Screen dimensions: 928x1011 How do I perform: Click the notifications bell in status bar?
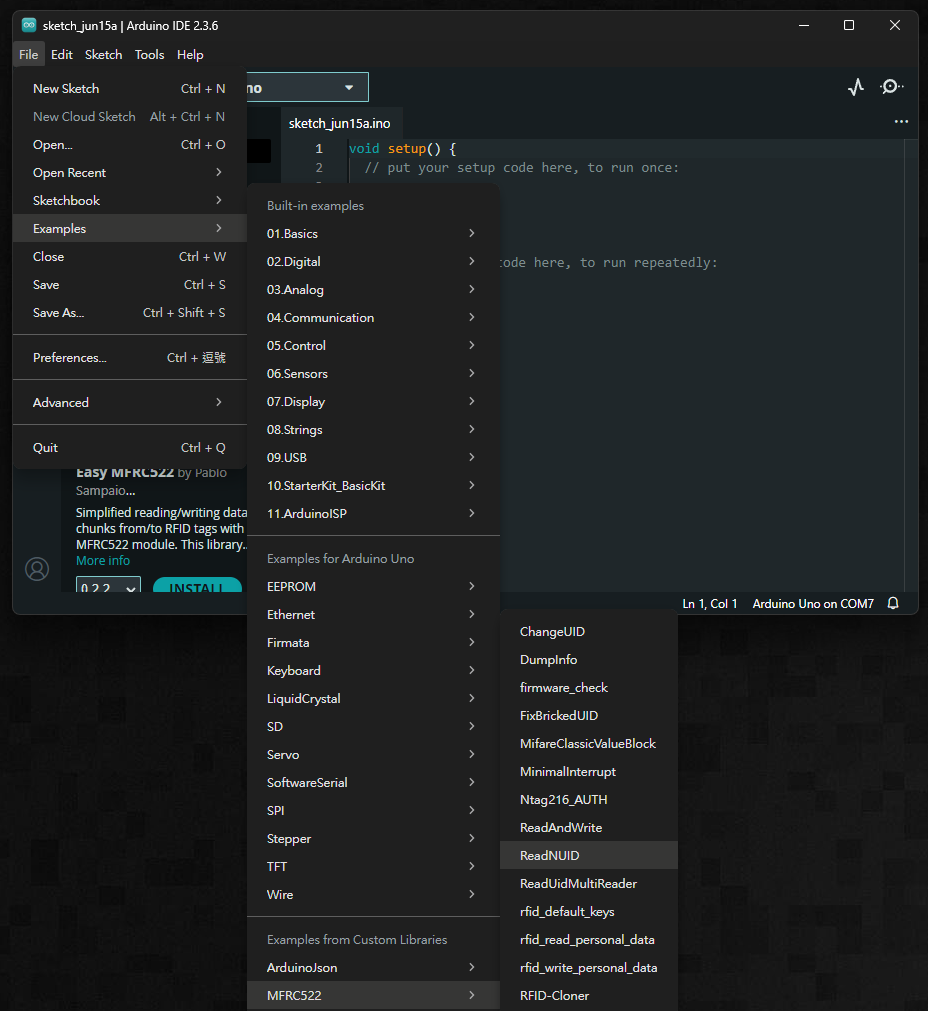pos(893,604)
